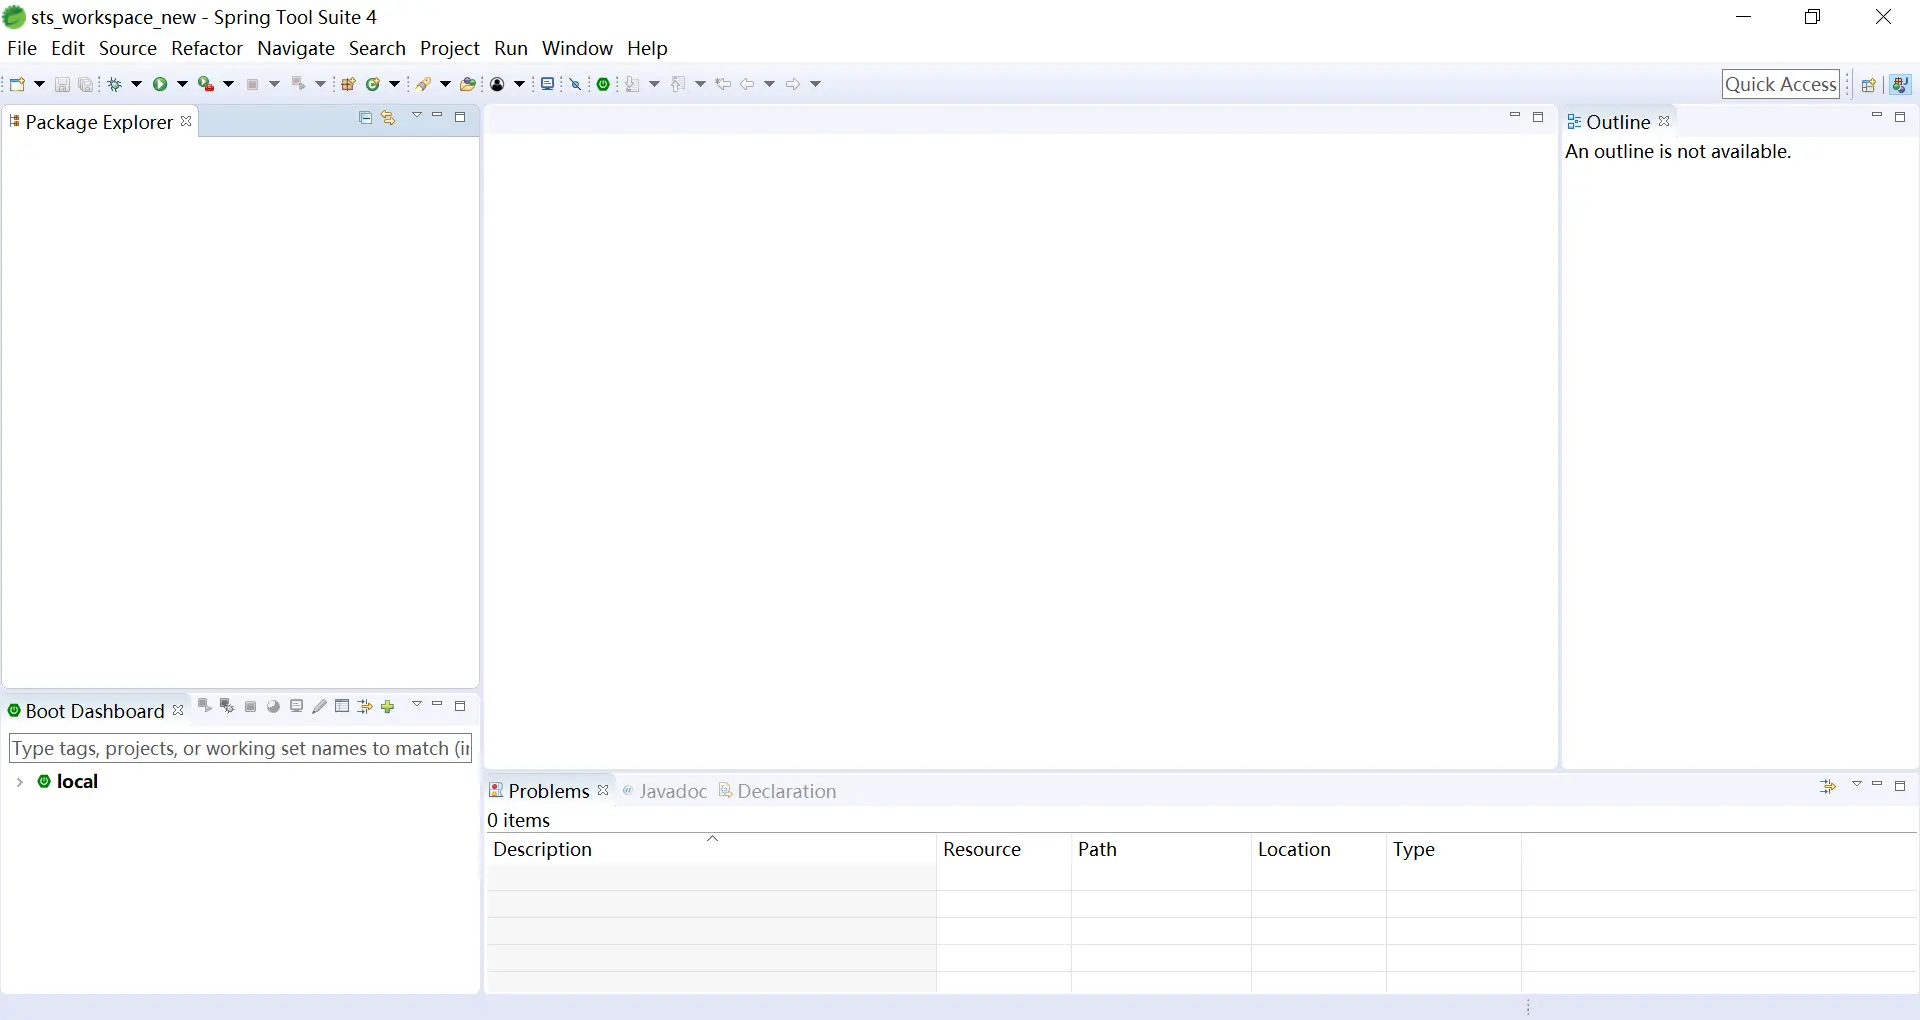Open Package Explorer view menu triangle
Image resolution: width=1920 pixels, height=1020 pixels.
coord(417,116)
